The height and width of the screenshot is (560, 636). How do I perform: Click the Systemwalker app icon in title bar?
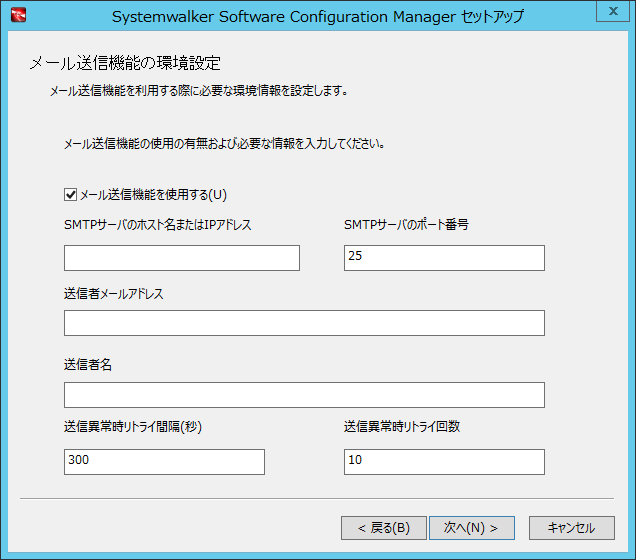click(x=19, y=15)
